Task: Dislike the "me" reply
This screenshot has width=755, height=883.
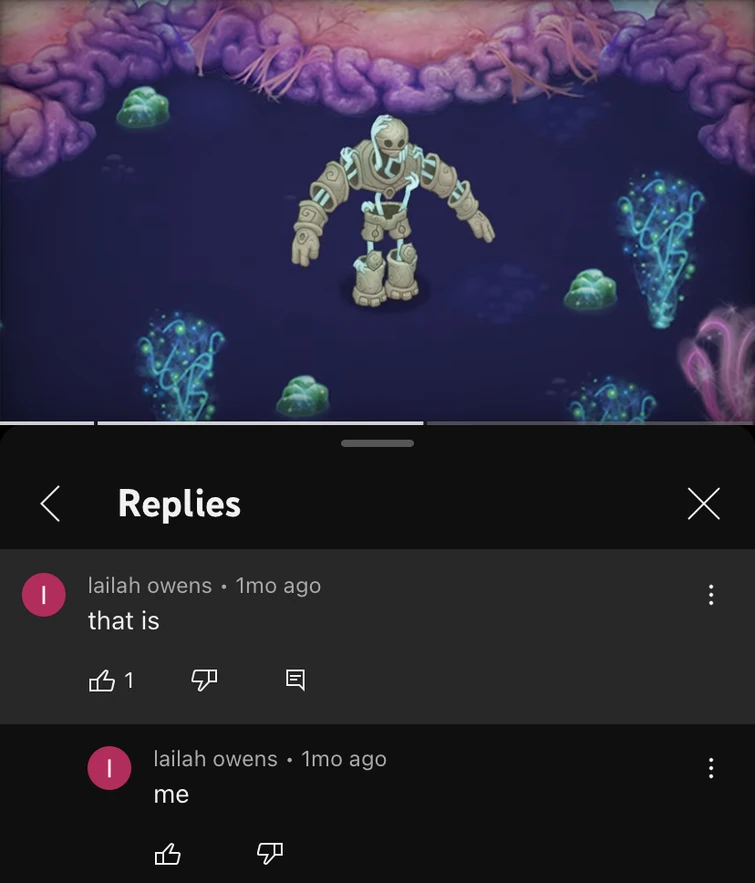Action: (270, 854)
